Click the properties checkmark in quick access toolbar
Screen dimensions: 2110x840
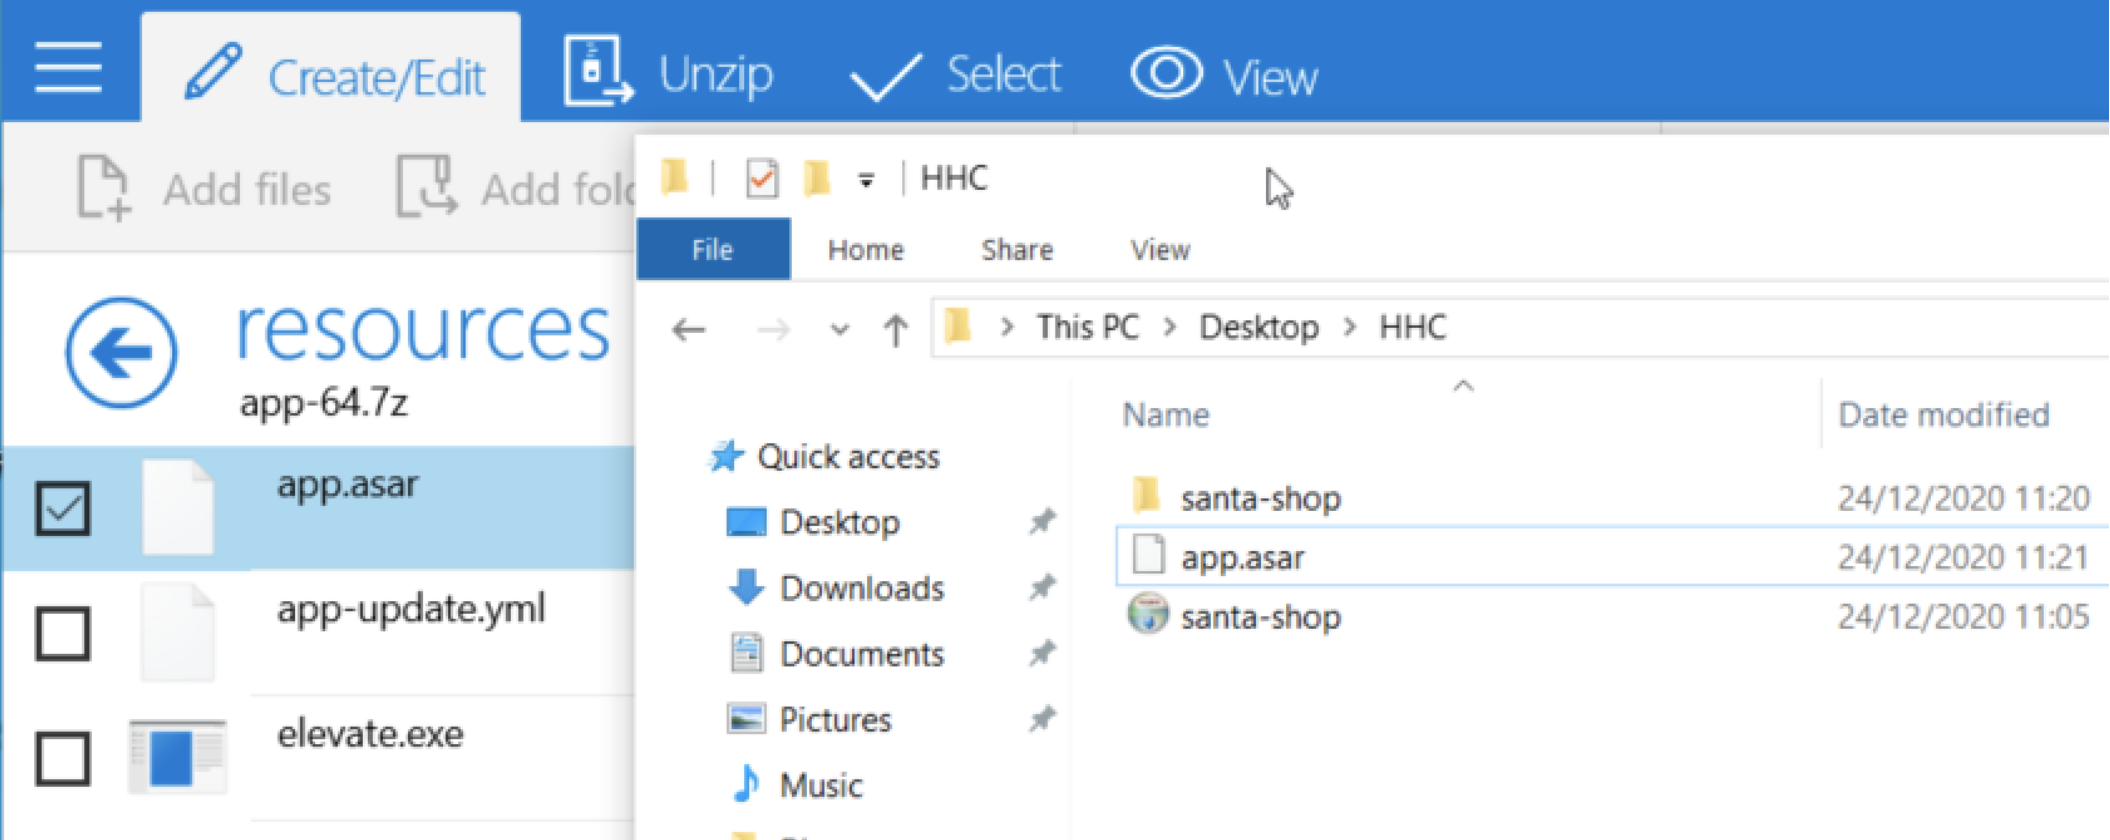tap(762, 179)
